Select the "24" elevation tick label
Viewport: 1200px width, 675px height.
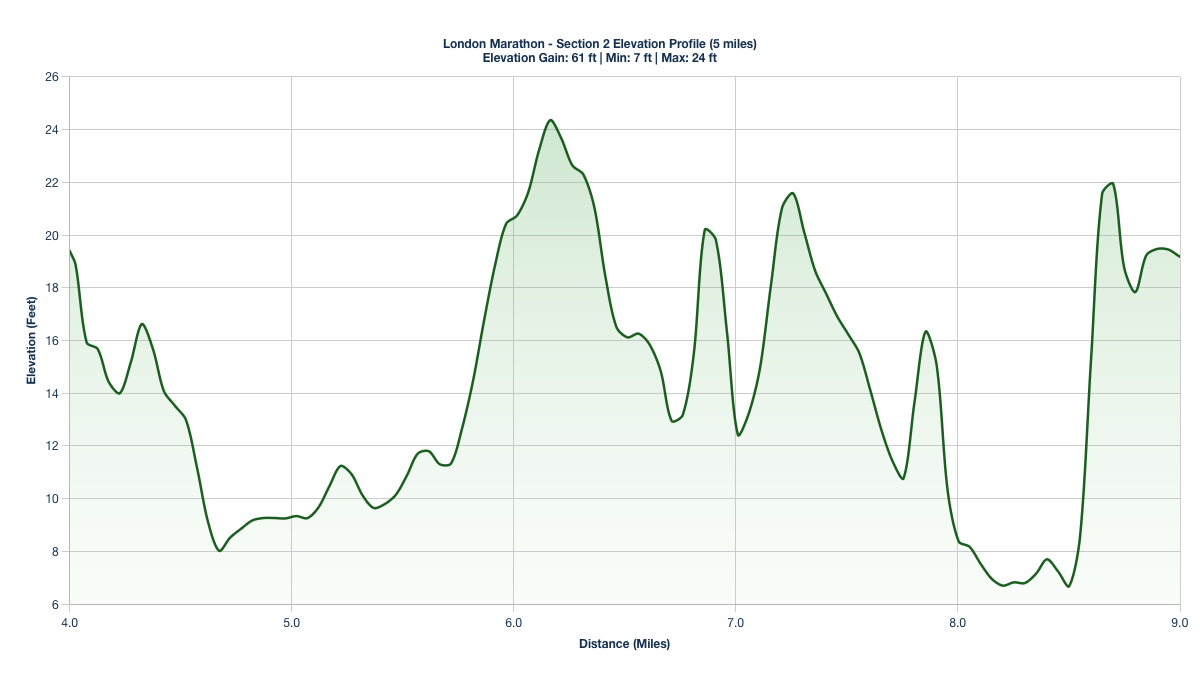(52, 130)
